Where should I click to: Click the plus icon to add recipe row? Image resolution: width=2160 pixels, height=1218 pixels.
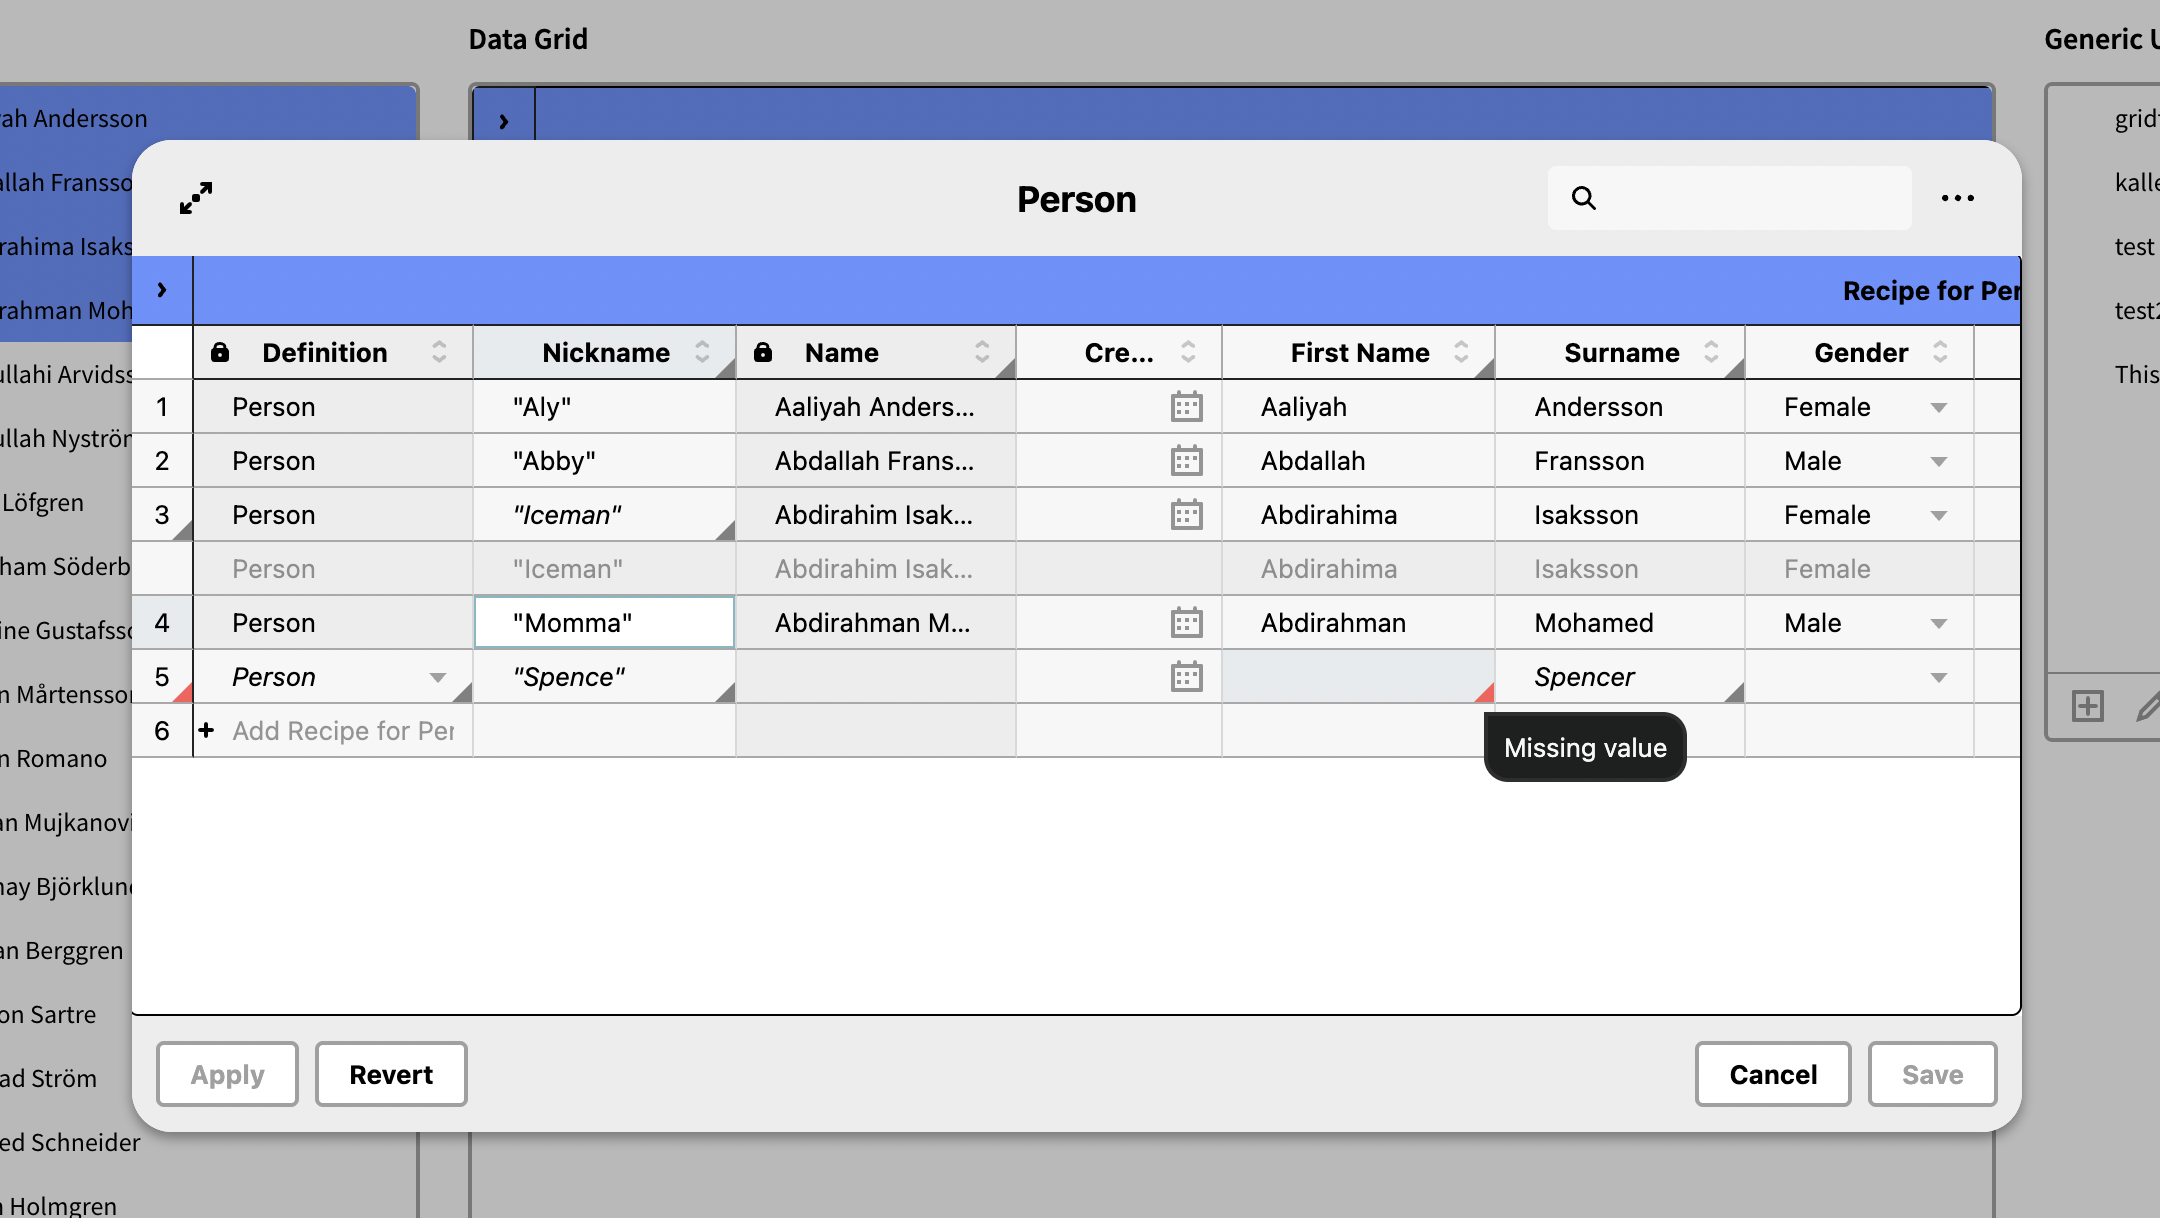206,731
